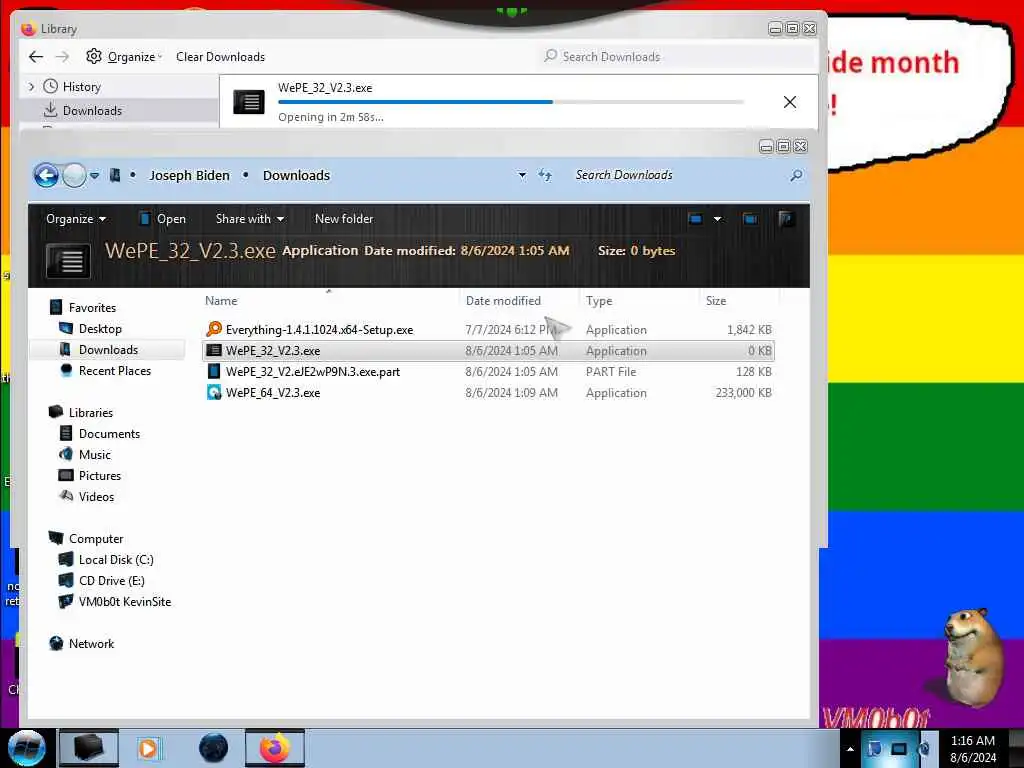Click the .part file icon
Image resolution: width=1024 pixels, height=768 pixels.
[214, 371]
